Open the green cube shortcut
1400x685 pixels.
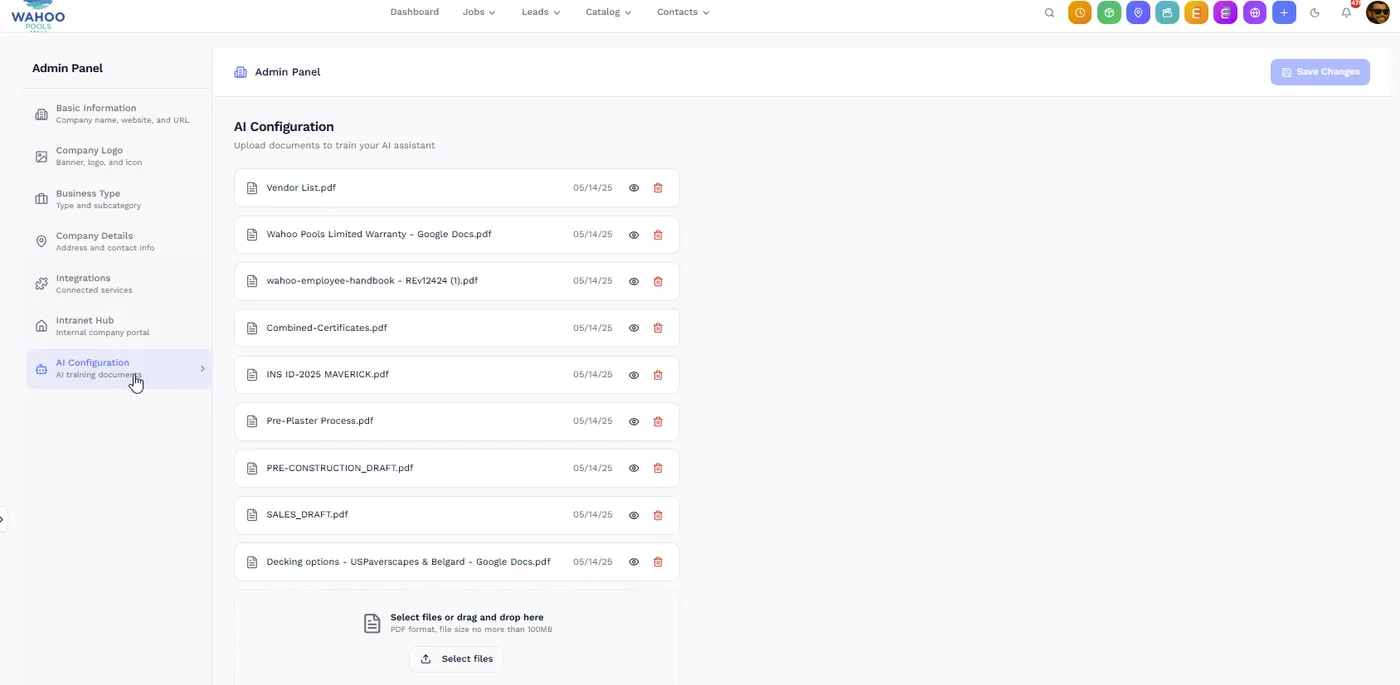pyautogui.click(x=1109, y=13)
